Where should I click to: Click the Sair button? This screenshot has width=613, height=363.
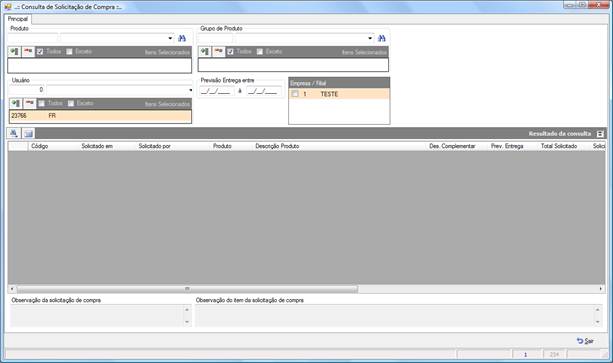pyautogui.click(x=585, y=341)
